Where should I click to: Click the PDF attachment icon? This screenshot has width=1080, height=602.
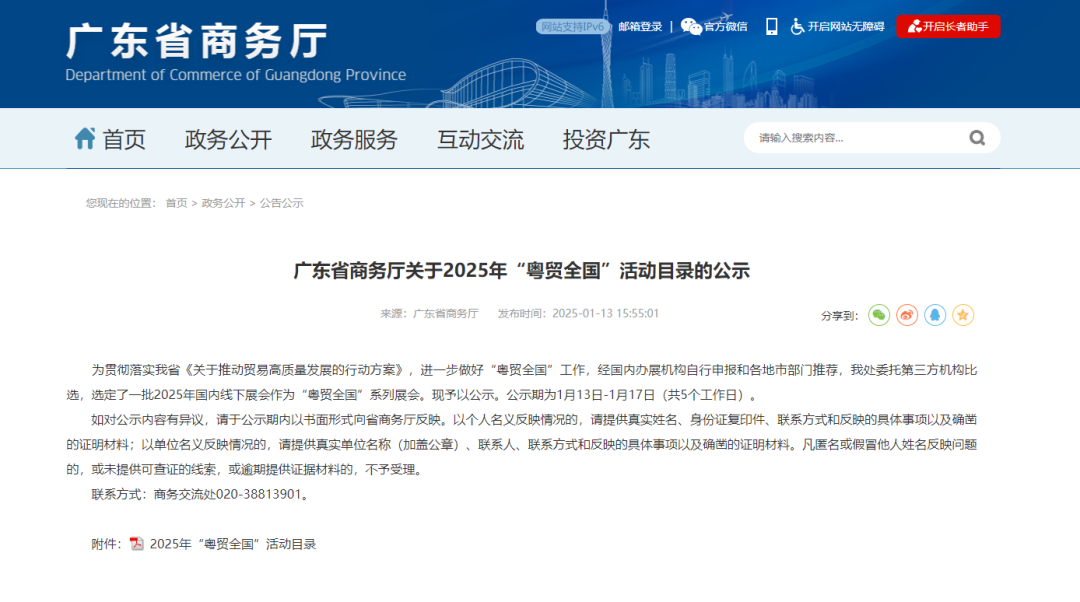137,544
